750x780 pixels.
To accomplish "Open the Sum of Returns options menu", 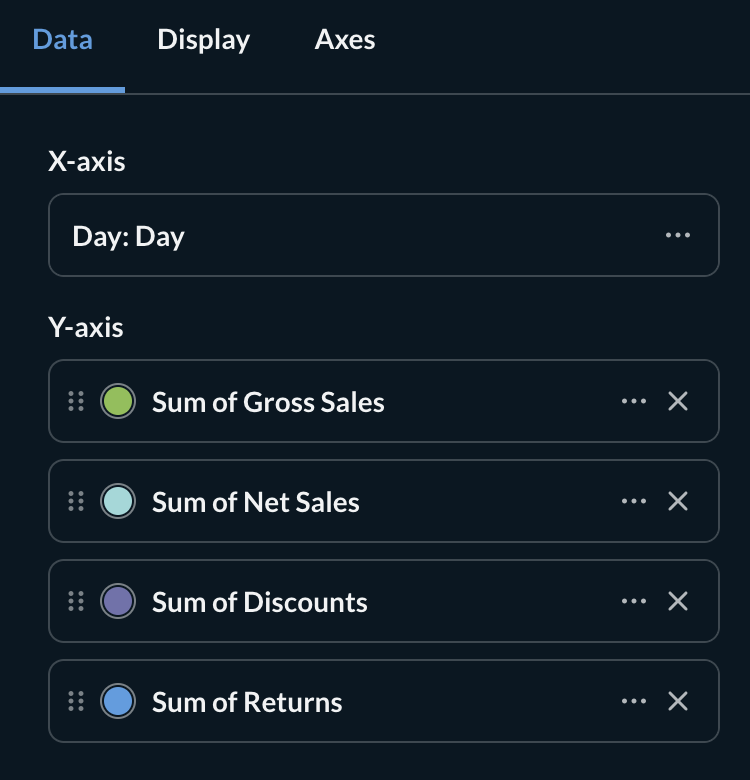I will click(634, 701).
